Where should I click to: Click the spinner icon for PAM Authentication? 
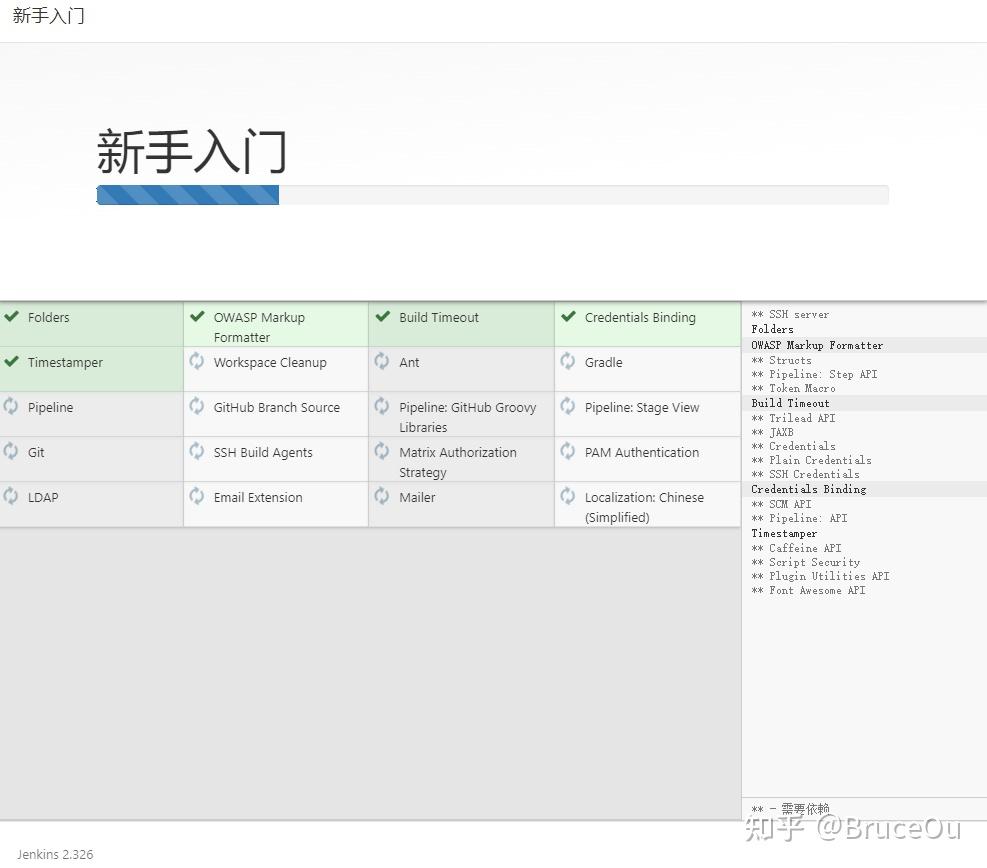tap(568, 451)
